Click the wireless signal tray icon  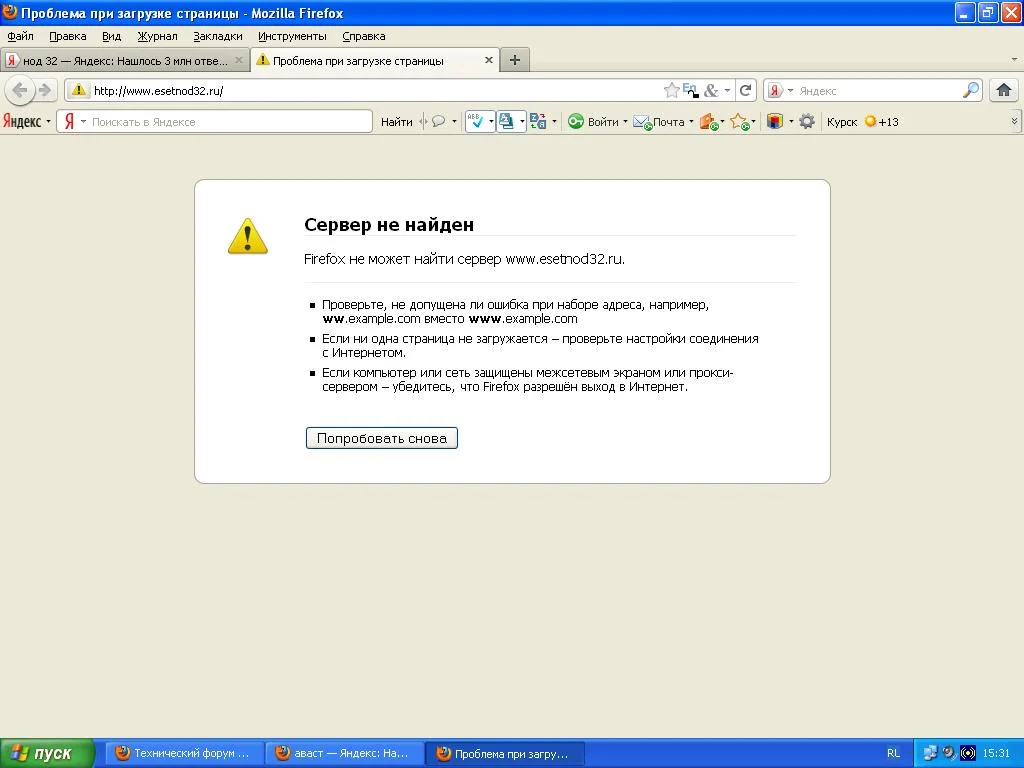tap(968, 753)
